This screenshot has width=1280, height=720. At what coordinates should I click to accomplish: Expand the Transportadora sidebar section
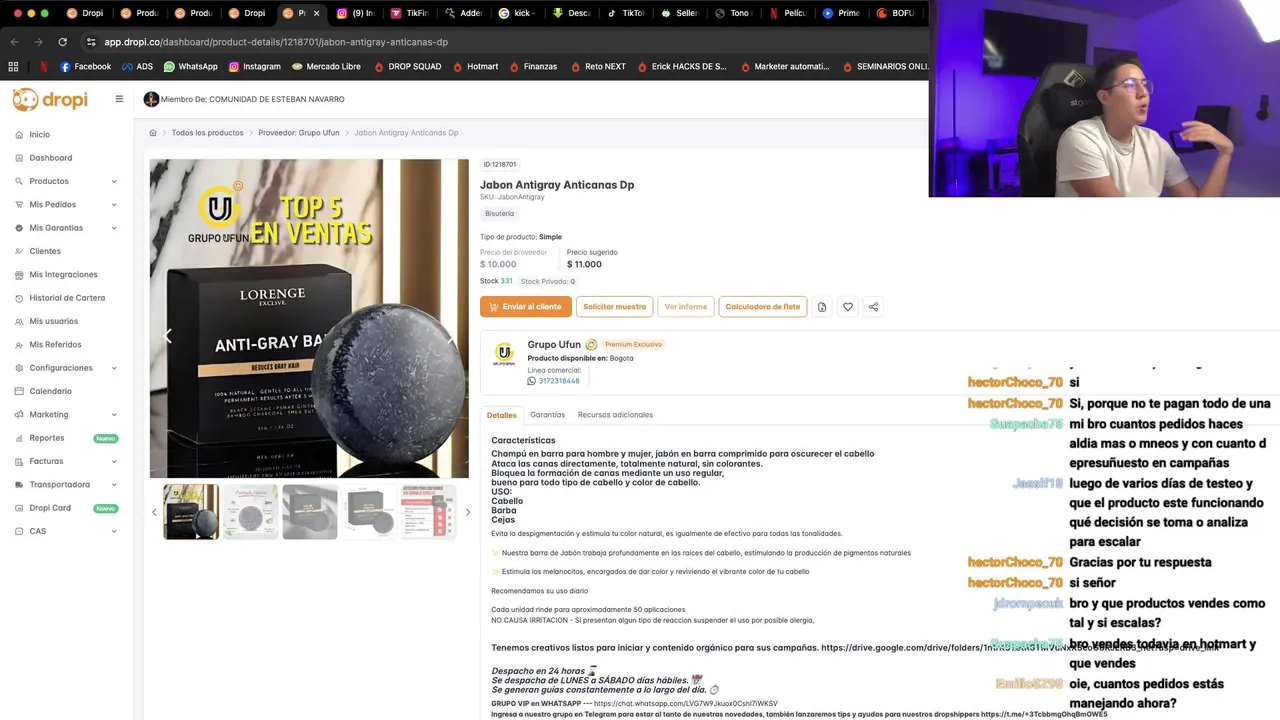(66, 484)
